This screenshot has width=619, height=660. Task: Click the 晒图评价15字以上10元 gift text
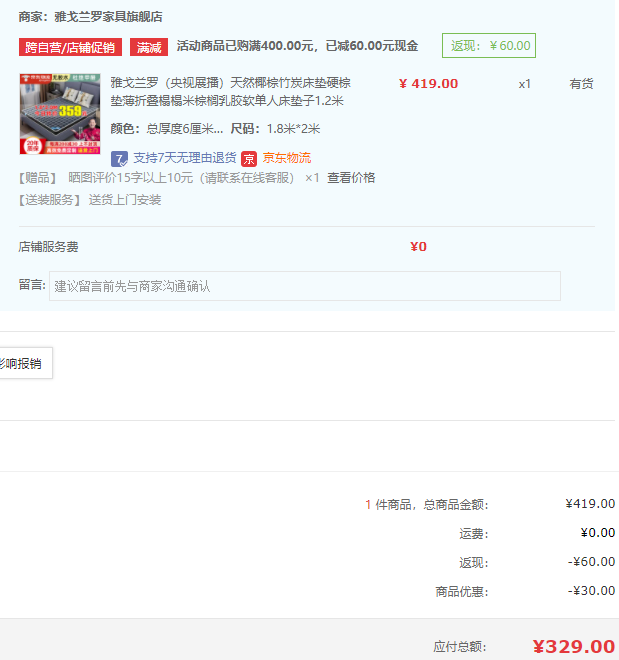coord(181,178)
